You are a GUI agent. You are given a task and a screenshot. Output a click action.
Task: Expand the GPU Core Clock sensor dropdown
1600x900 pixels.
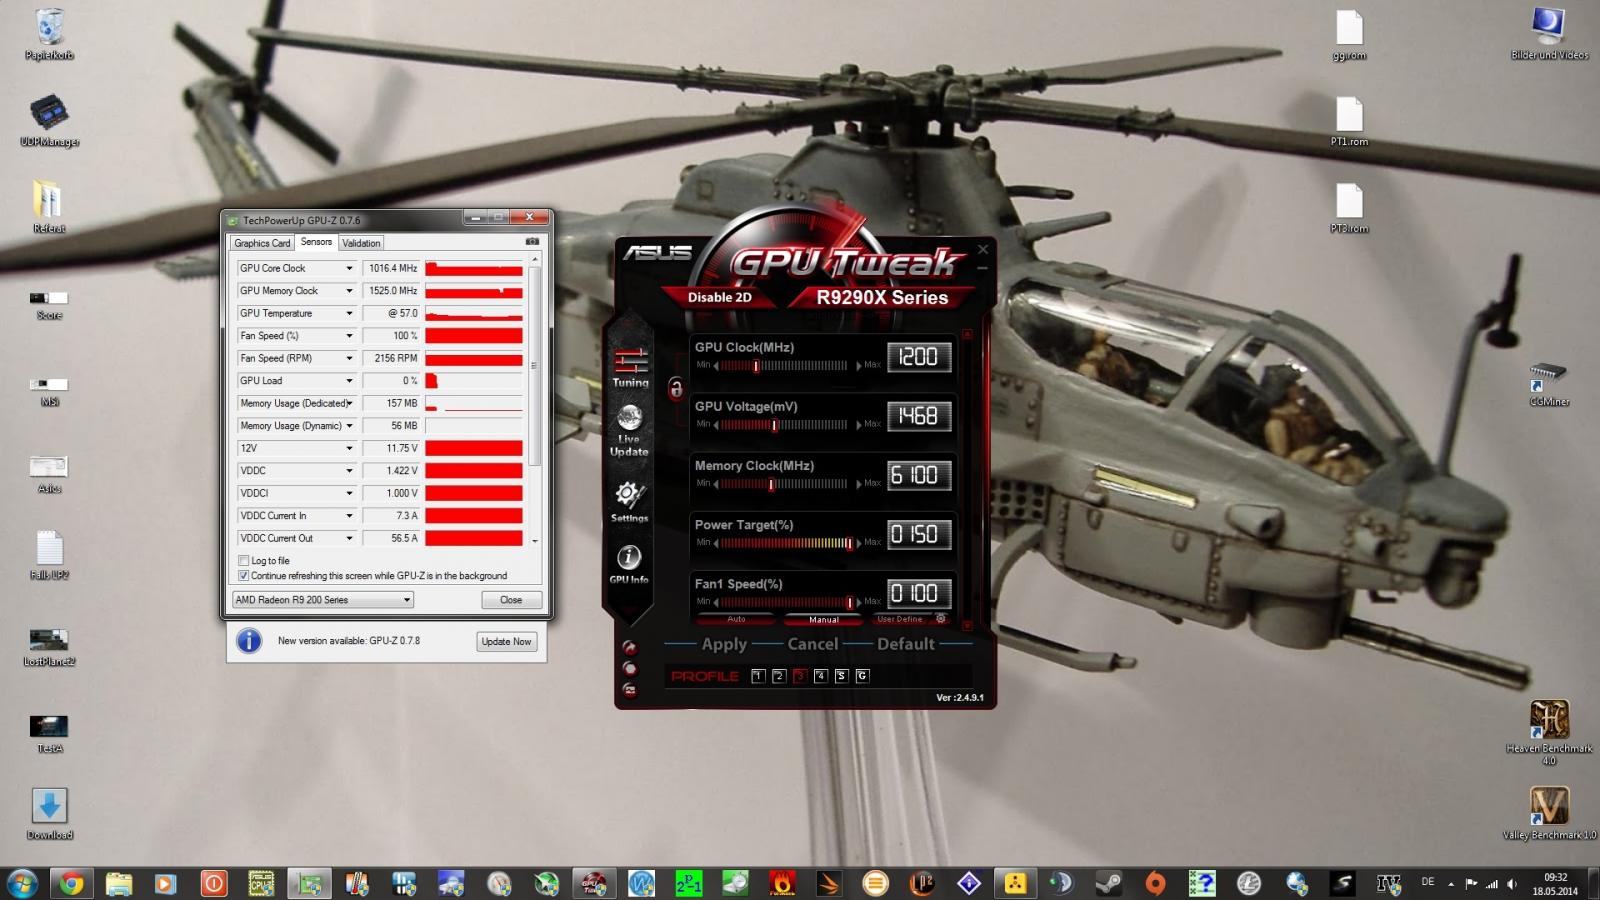pos(349,268)
